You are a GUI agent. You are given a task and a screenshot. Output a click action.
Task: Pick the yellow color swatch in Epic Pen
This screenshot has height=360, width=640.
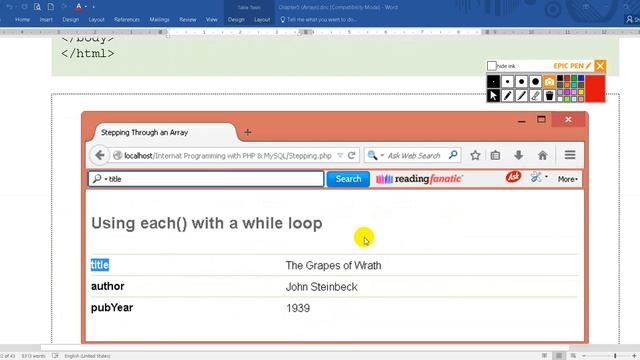tap(581, 92)
